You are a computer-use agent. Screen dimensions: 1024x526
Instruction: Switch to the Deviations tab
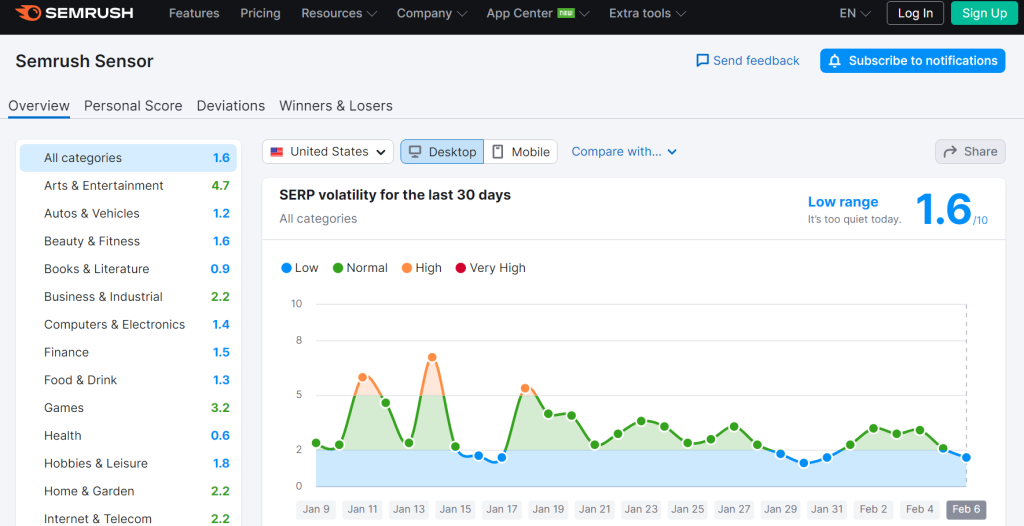click(231, 106)
